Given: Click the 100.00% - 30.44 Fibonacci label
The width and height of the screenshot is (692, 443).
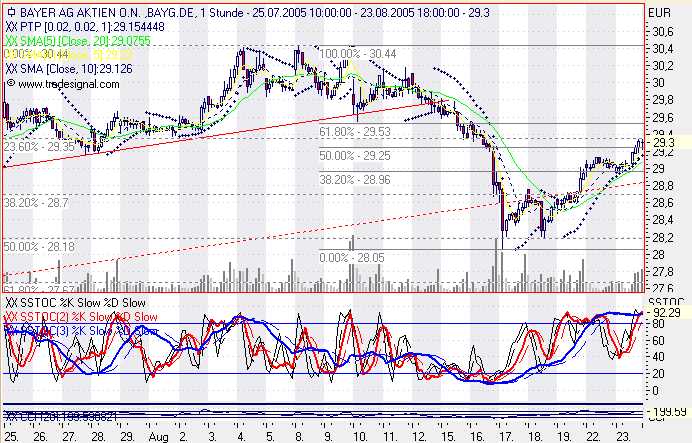Looking at the screenshot, I should coord(357,54).
